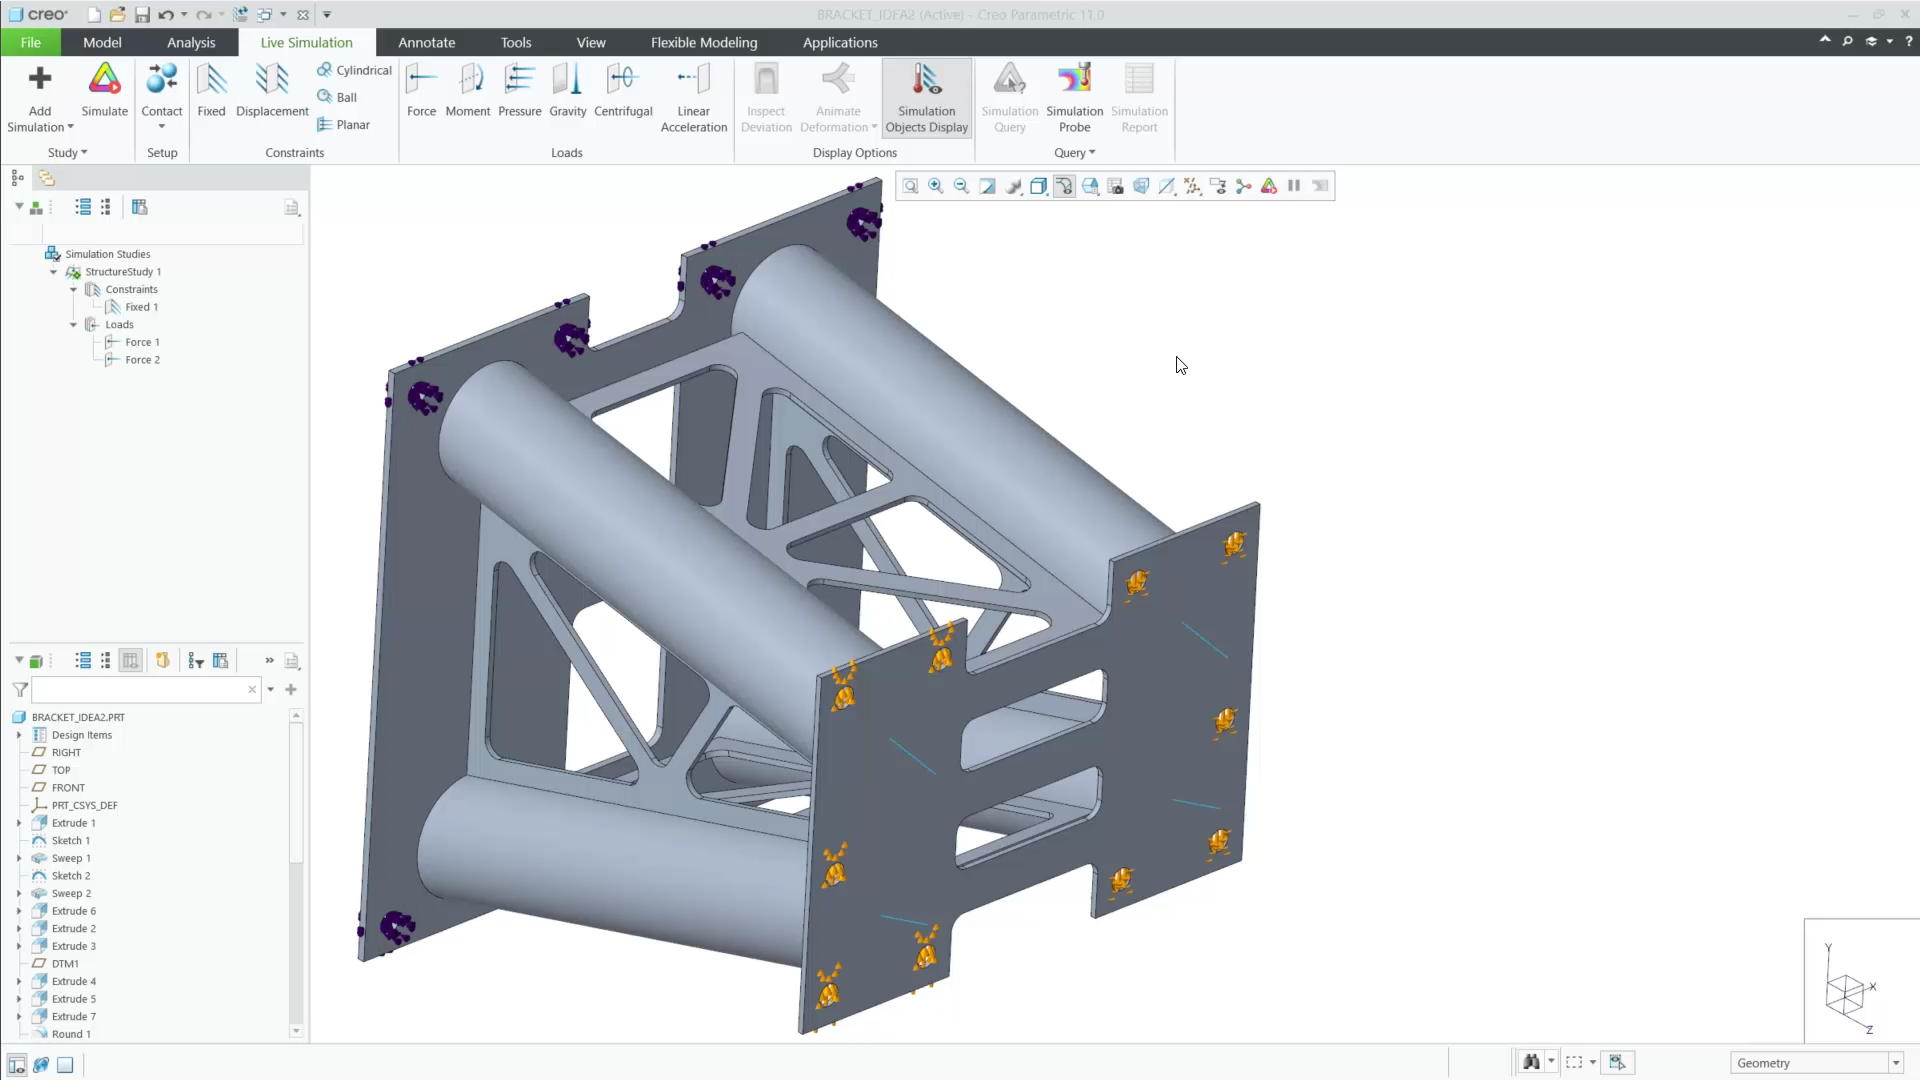The height and width of the screenshot is (1080, 1920).
Task: Select Sweep 2 in model tree
Action: coord(71,894)
